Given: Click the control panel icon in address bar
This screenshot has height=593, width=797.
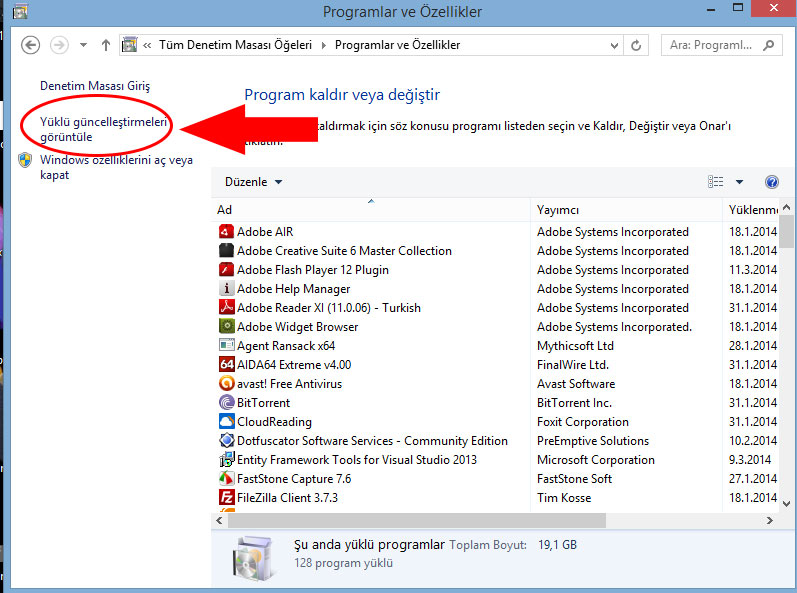Looking at the screenshot, I should [130, 45].
